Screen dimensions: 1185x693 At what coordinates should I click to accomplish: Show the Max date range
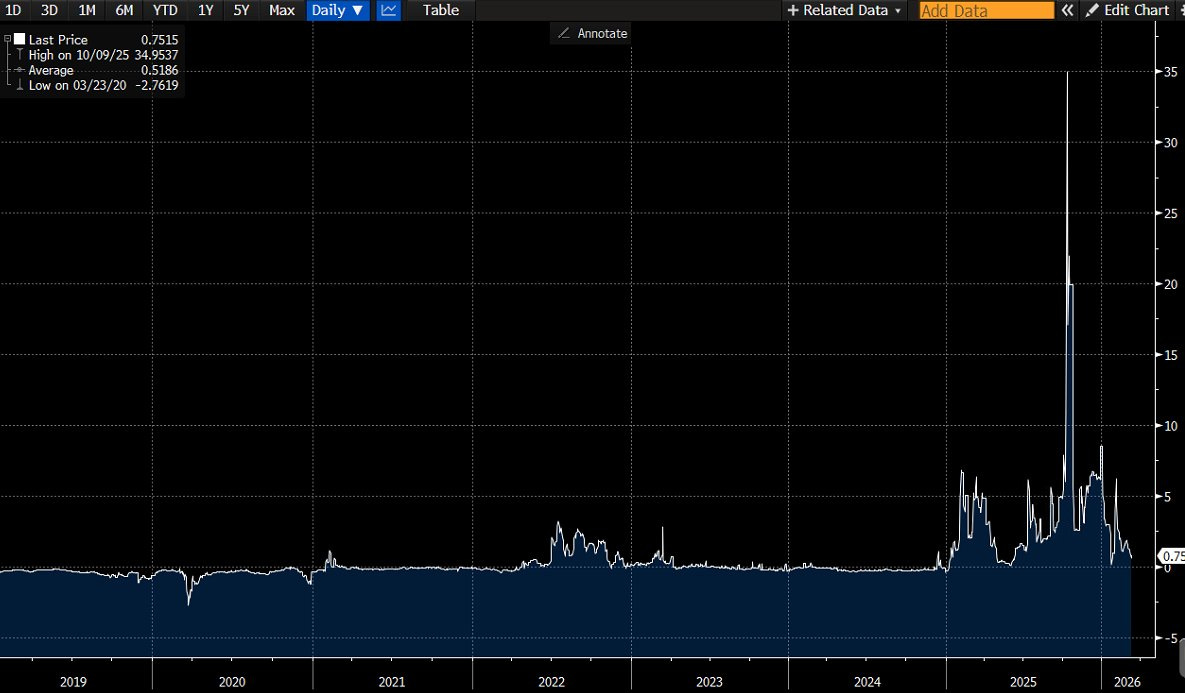coord(282,10)
